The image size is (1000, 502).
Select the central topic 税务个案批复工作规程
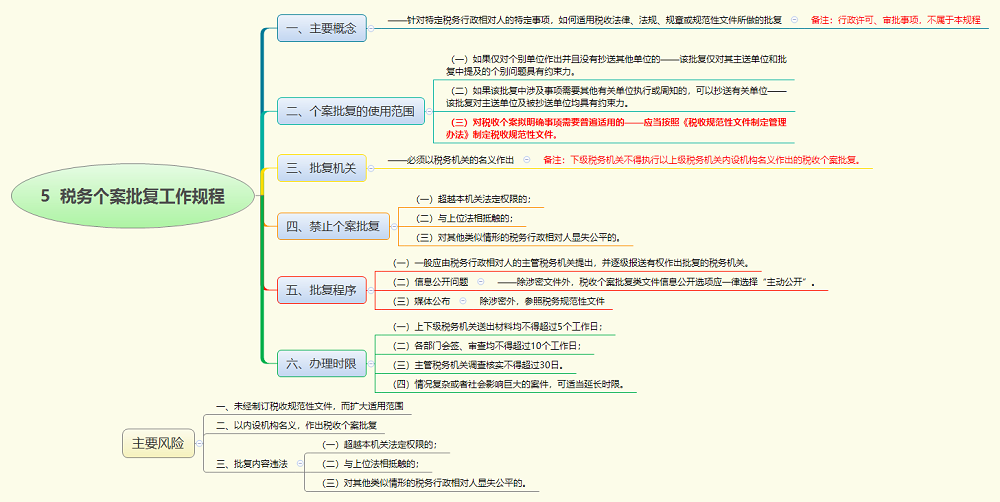tap(133, 197)
